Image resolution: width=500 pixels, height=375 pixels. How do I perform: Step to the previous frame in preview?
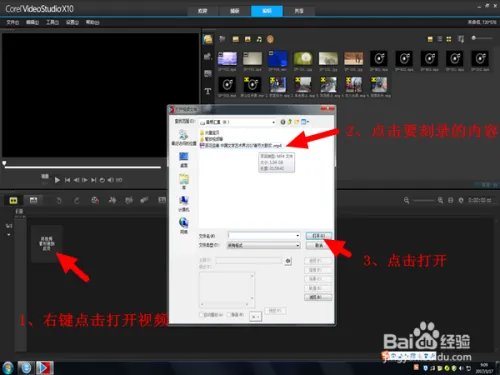[x=76, y=180]
